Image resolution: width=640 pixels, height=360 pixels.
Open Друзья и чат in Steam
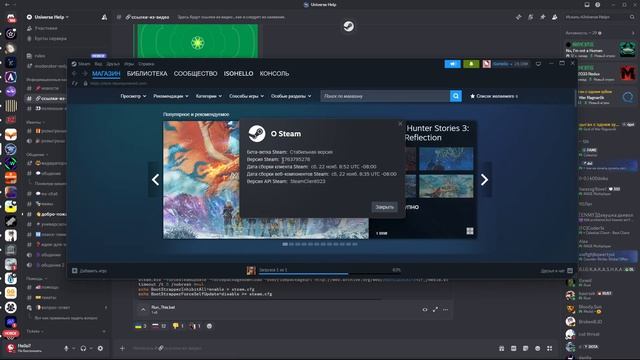[556, 271]
